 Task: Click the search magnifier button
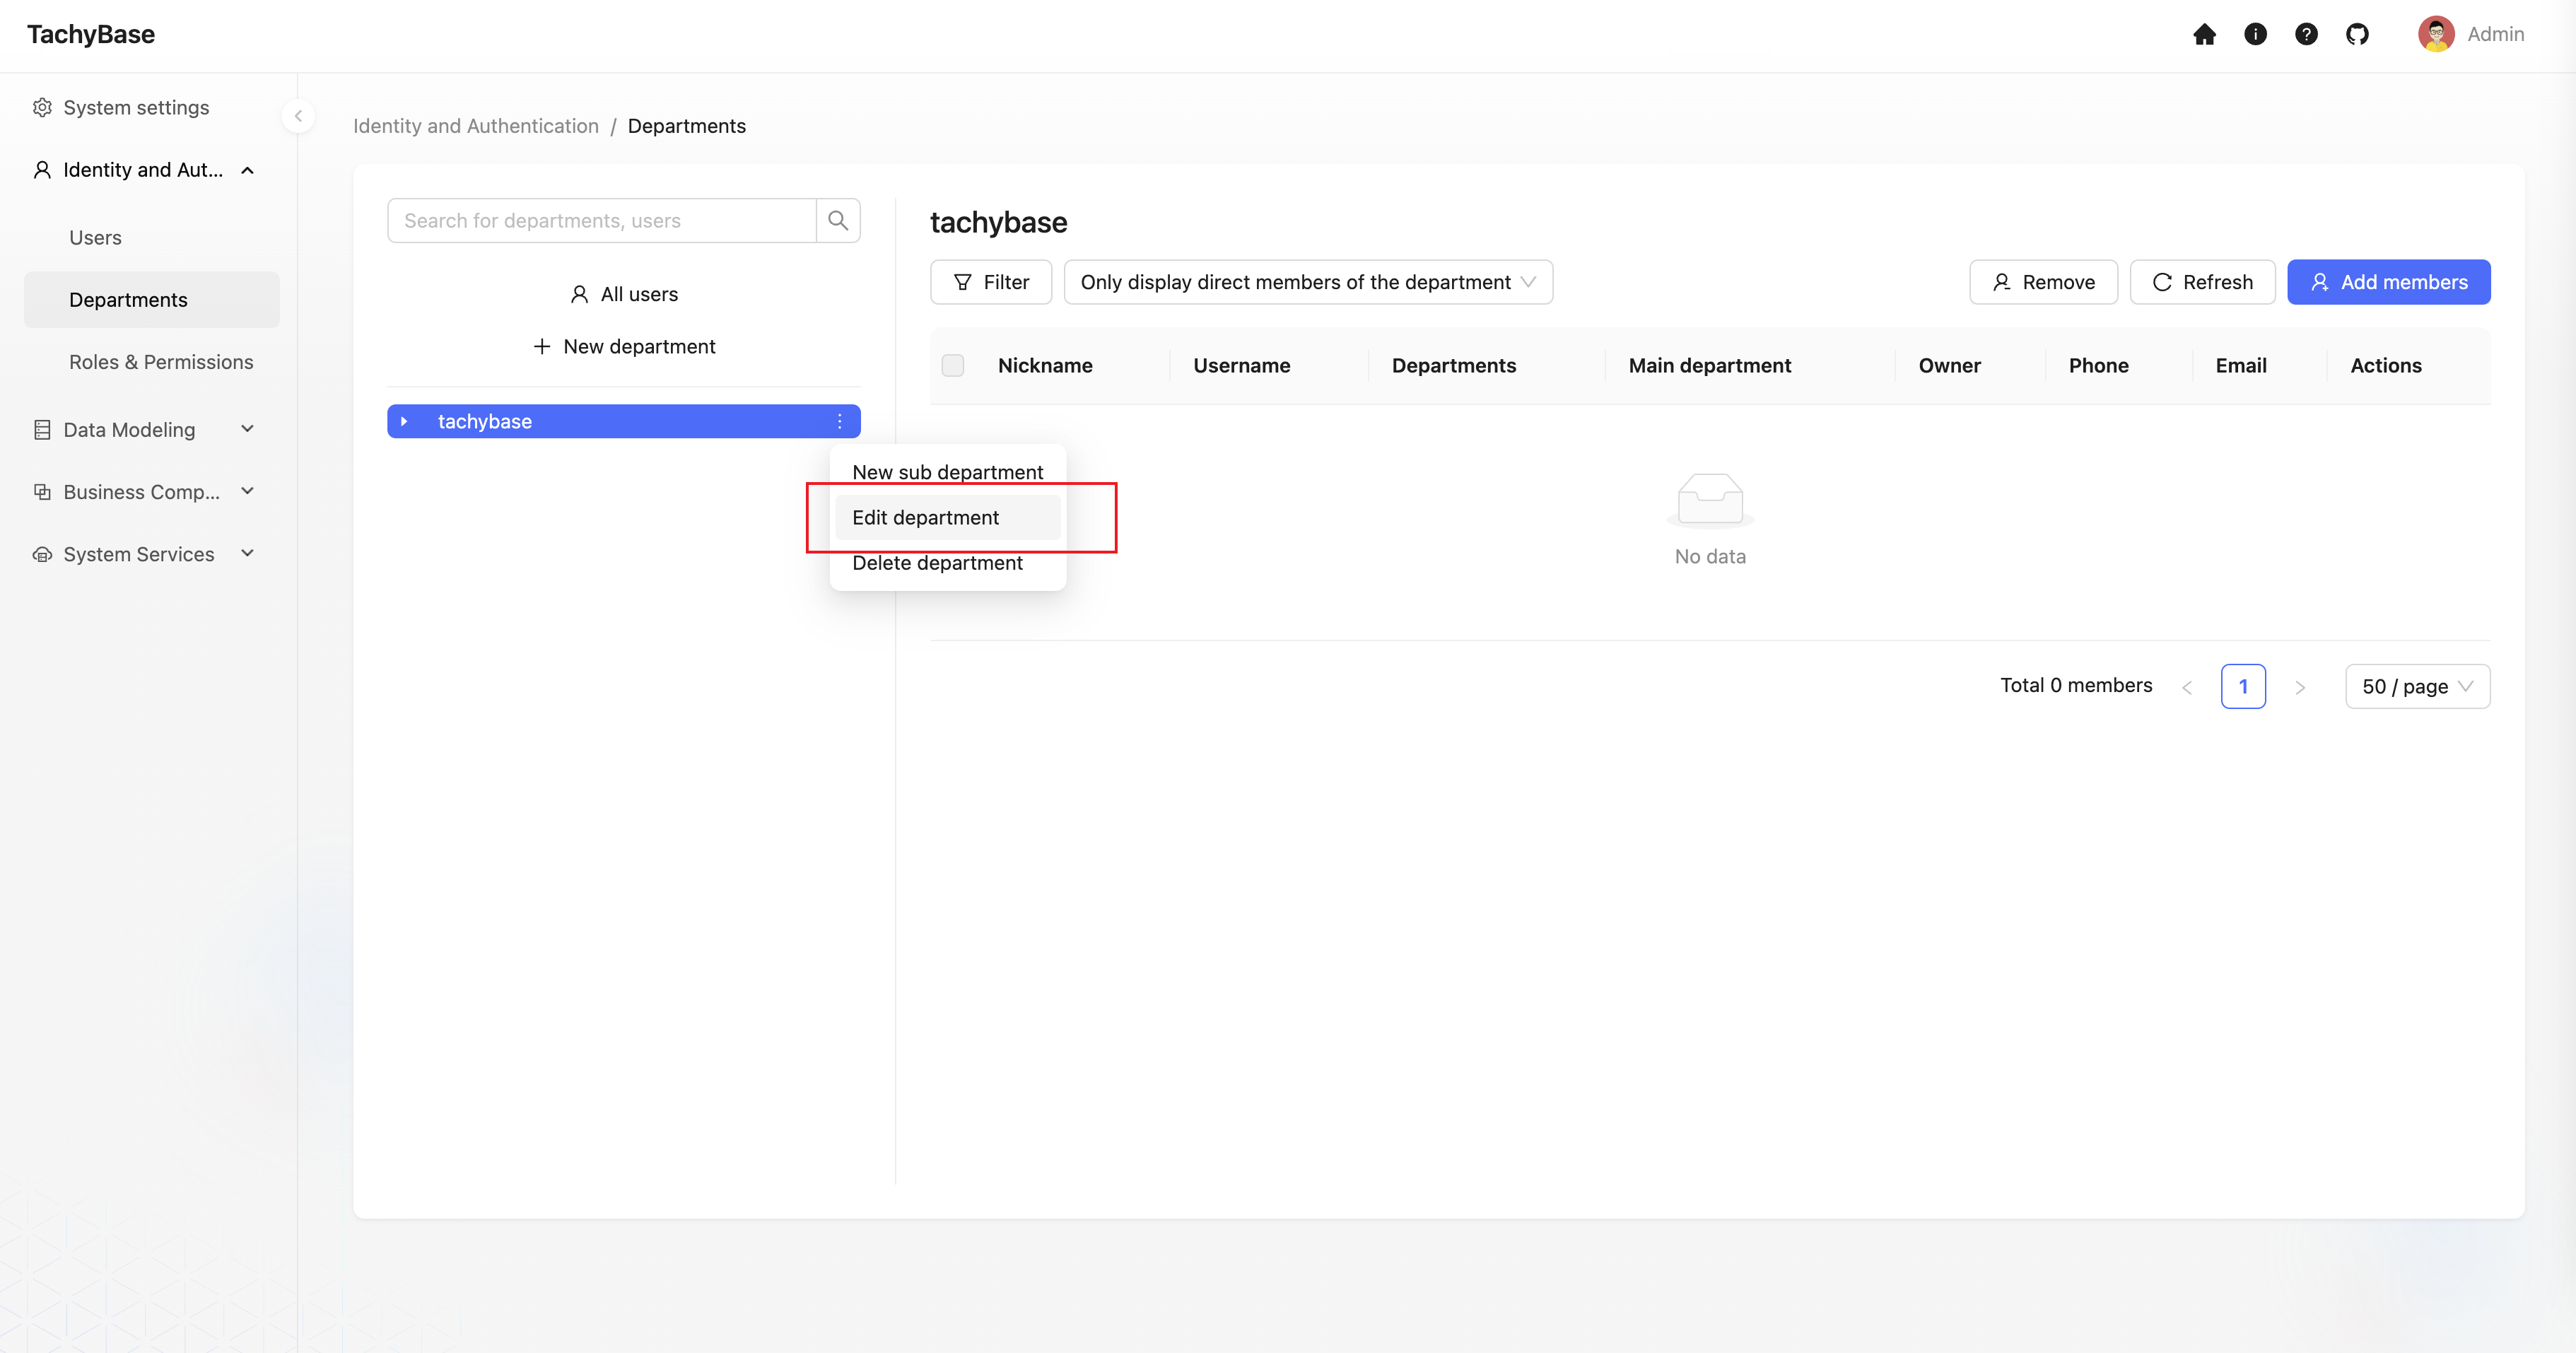838,220
